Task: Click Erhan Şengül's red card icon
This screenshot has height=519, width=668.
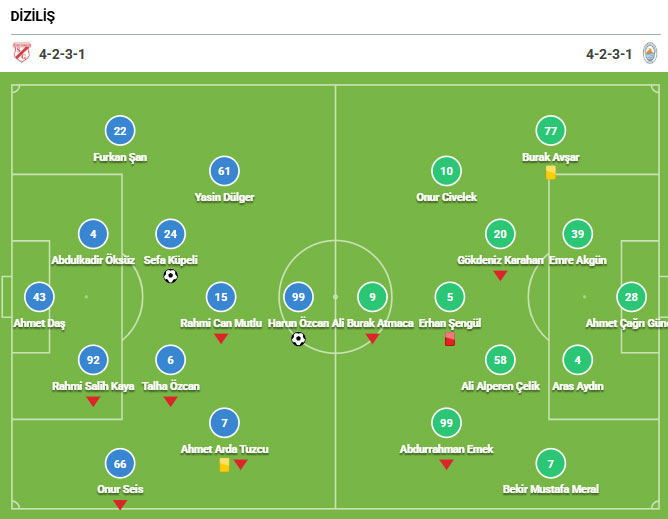Action: coord(450,339)
